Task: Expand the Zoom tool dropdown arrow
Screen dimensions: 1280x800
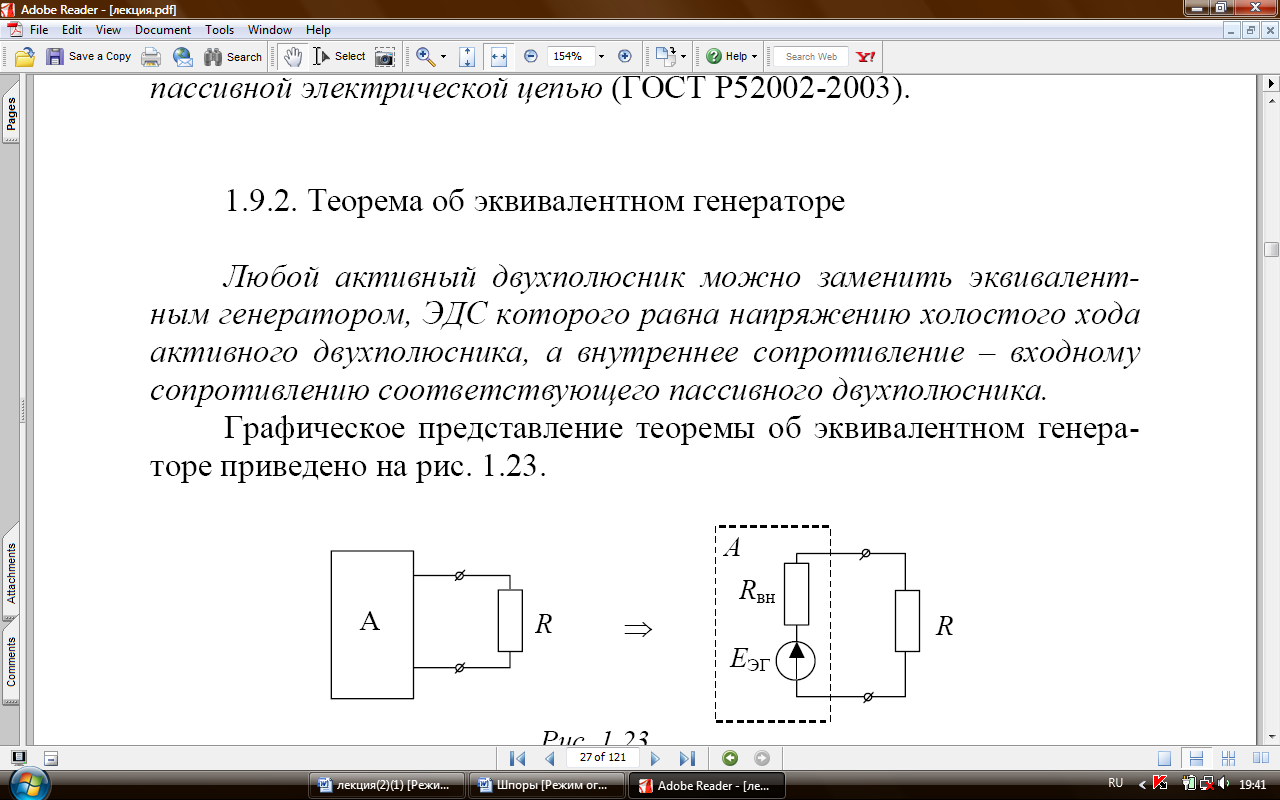Action: (x=443, y=57)
